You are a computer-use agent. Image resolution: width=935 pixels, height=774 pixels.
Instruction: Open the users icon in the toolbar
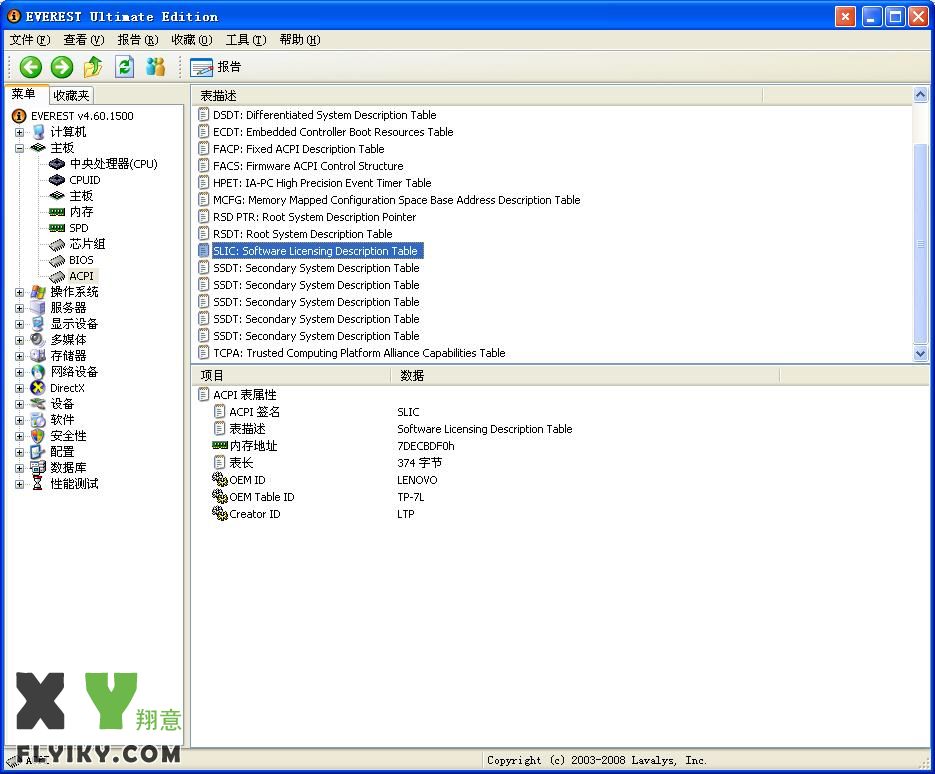pyautogui.click(x=155, y=67)
